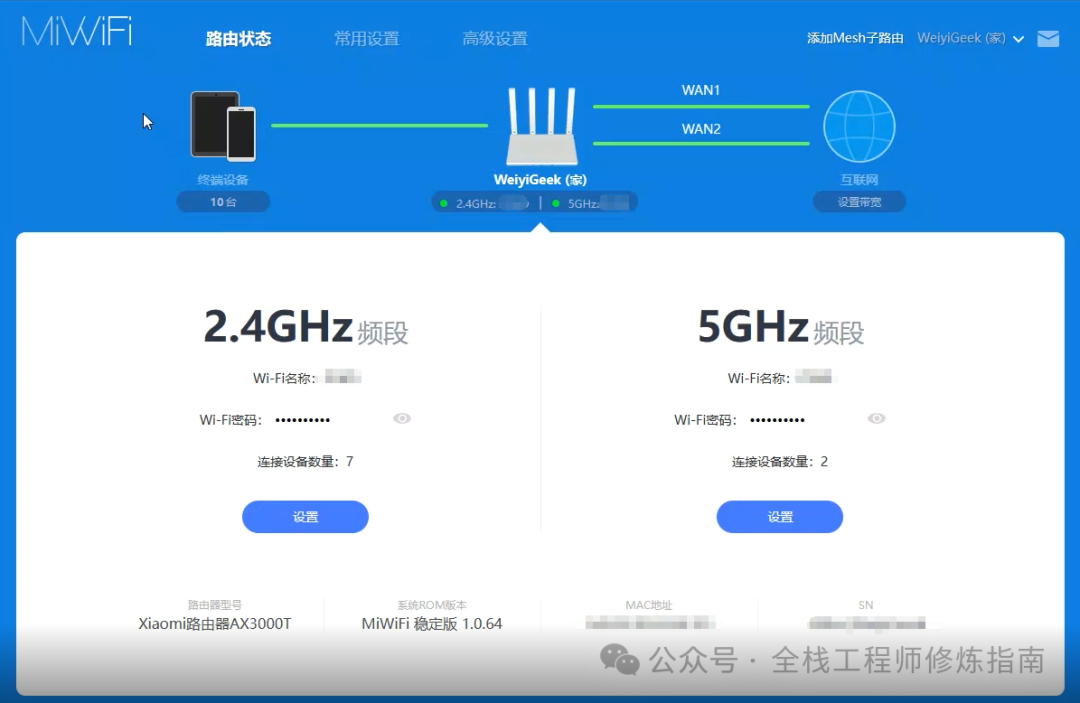Click the MiWiFi logo

[x=76, y=31]
